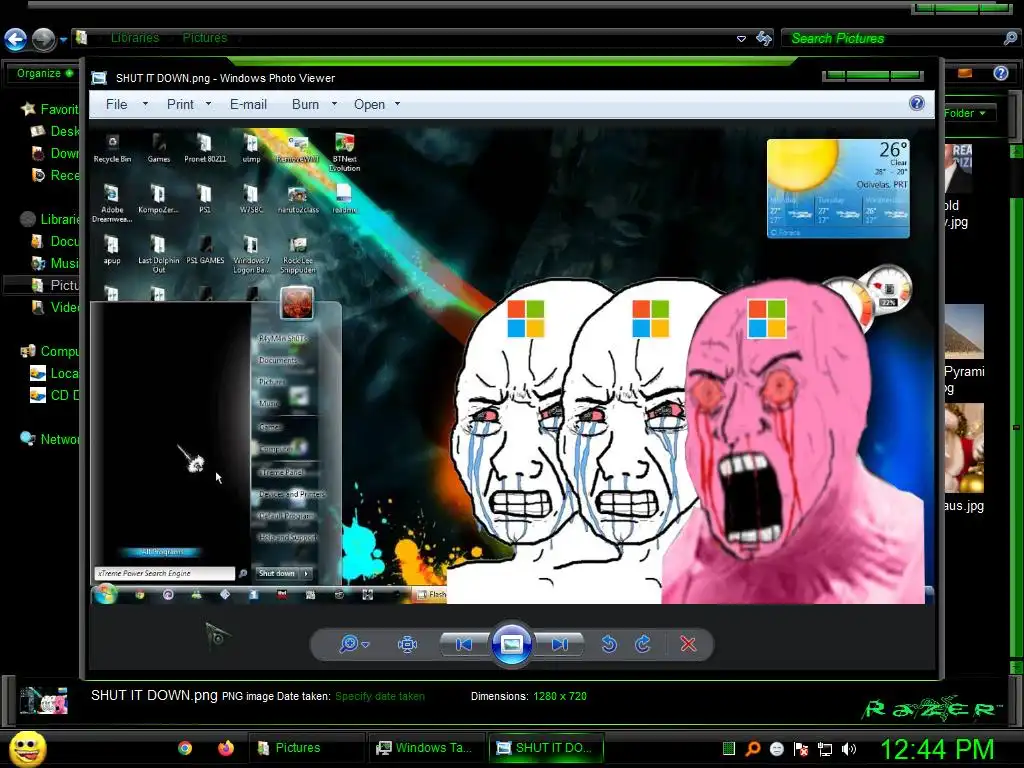Select Network in navigation pane
The width and height of the screenshot is (1024, 768).
[x=50, y=440]
